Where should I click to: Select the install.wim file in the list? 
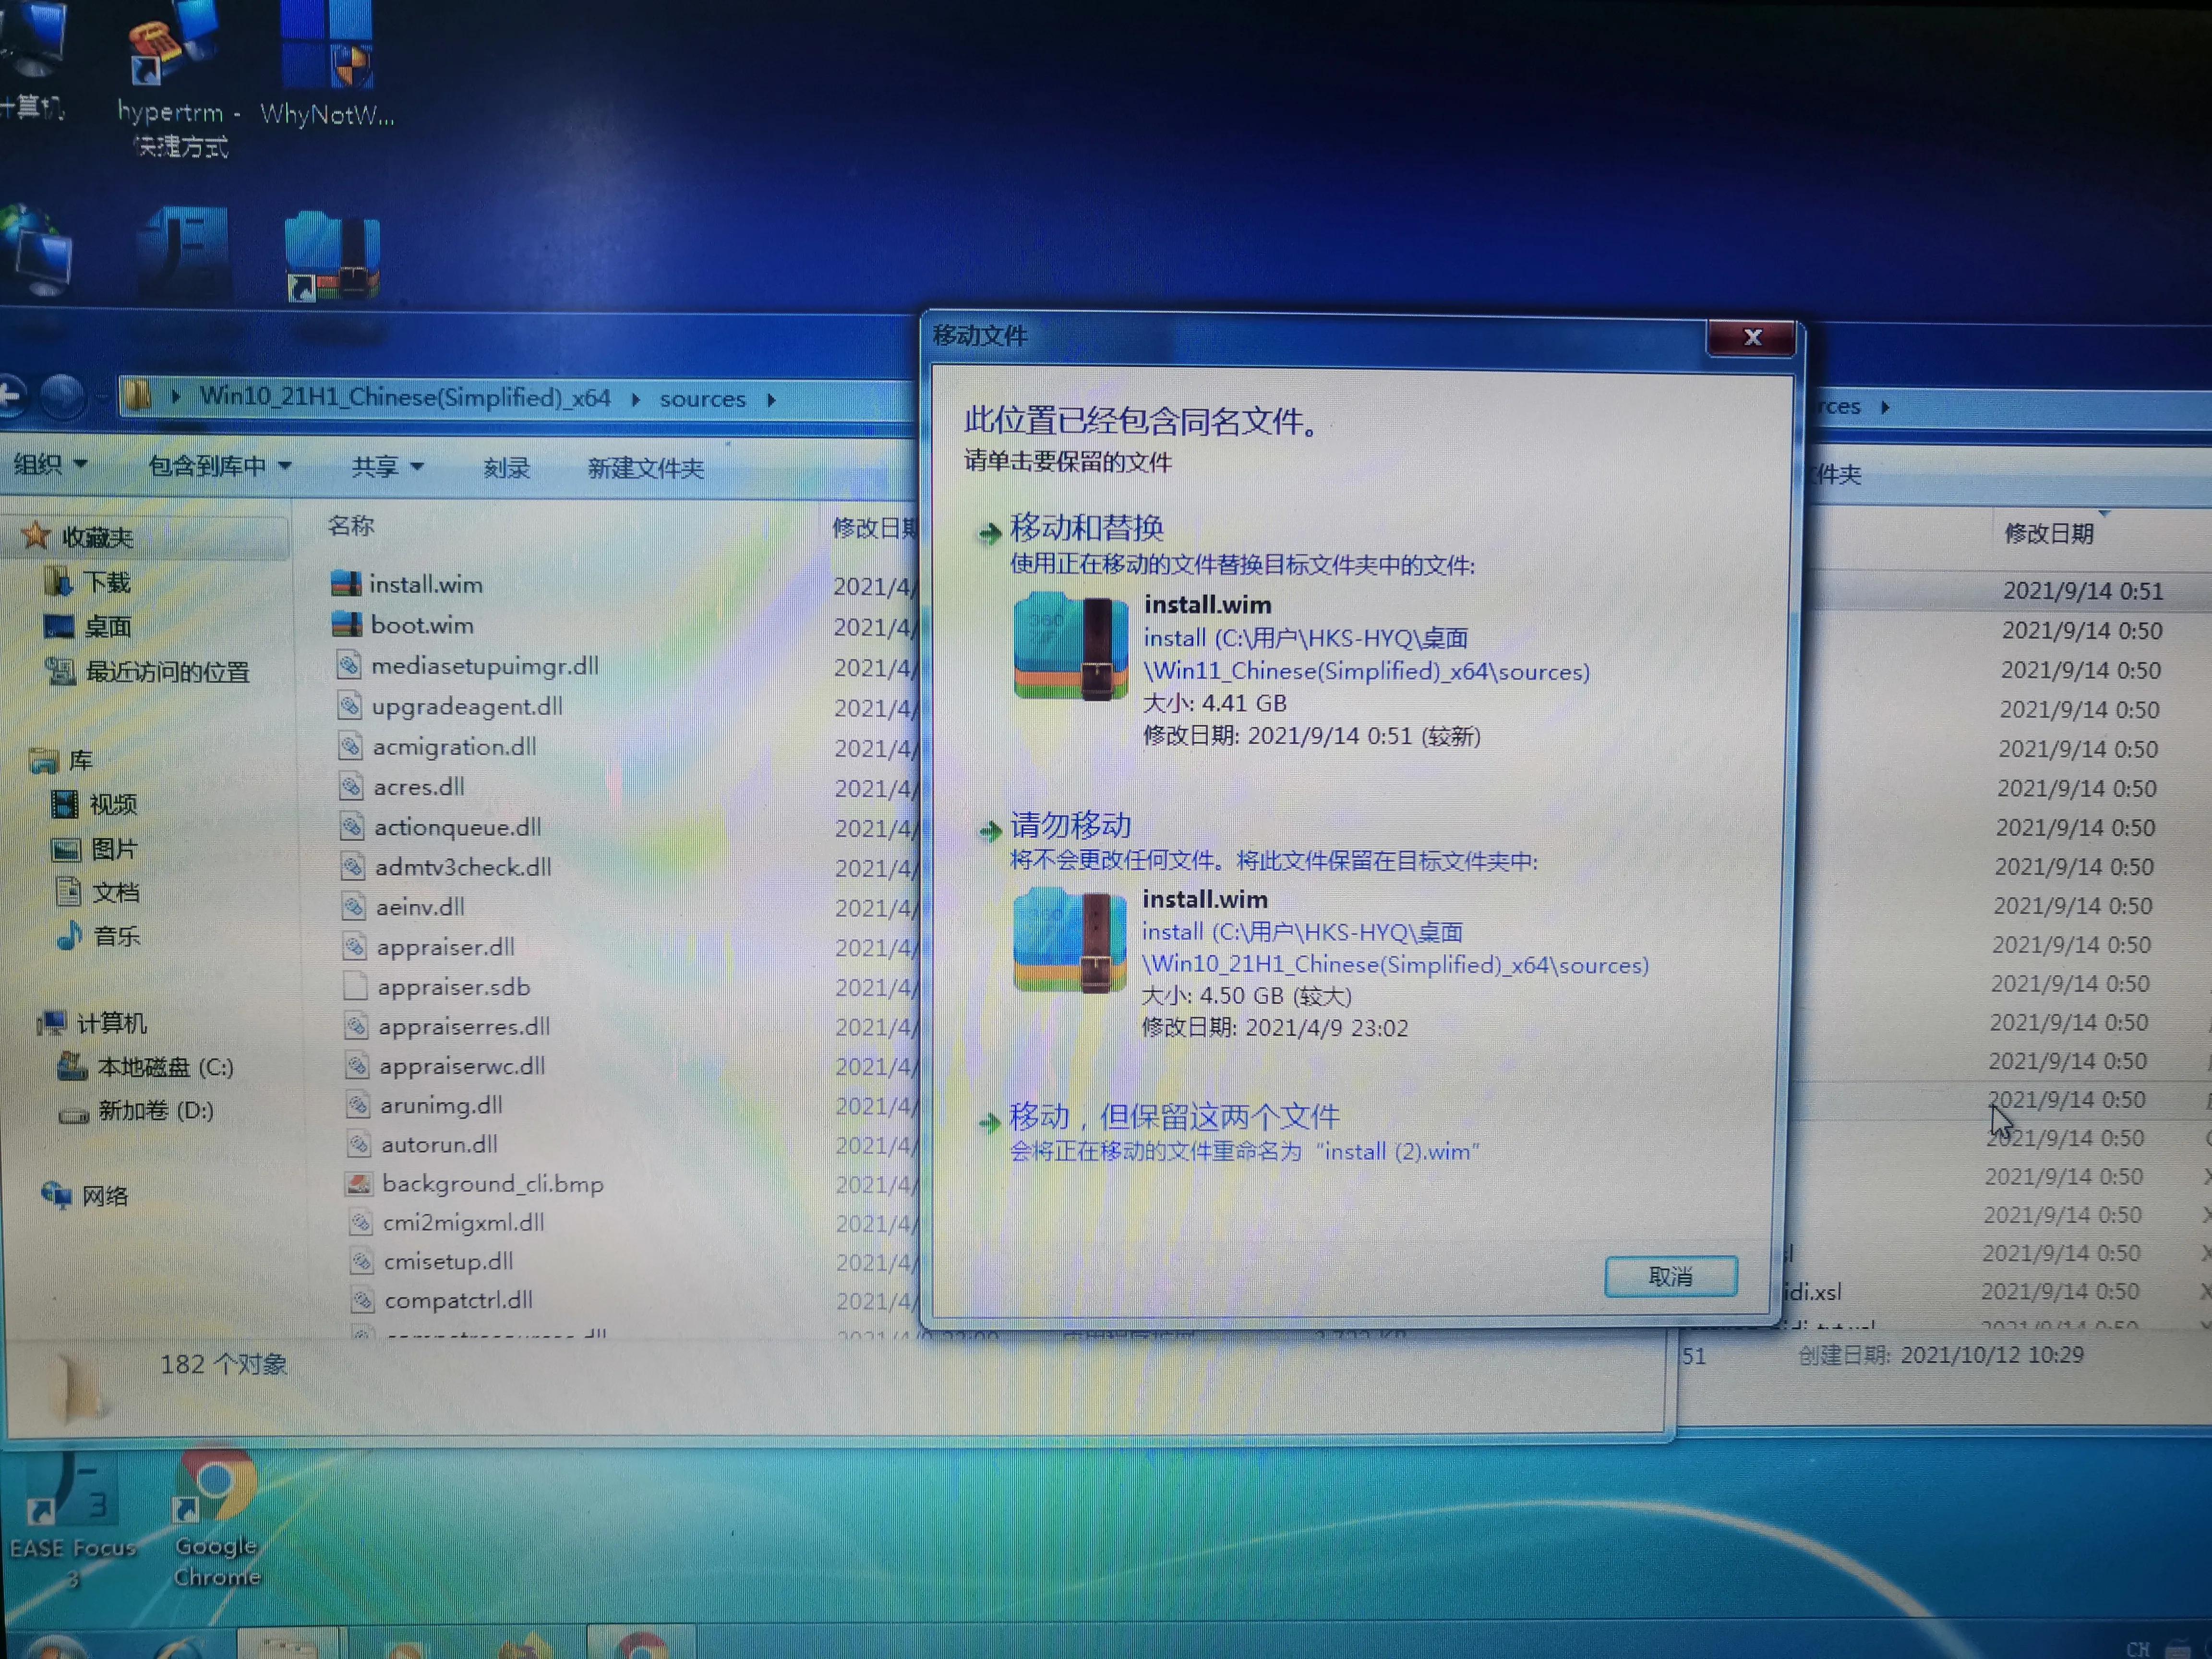coord(426,584)
